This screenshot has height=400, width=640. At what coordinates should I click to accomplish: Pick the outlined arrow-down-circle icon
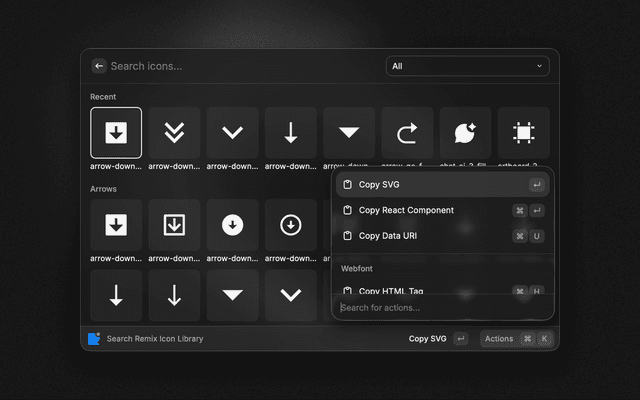pyautogui.click(x=291, y=225)
